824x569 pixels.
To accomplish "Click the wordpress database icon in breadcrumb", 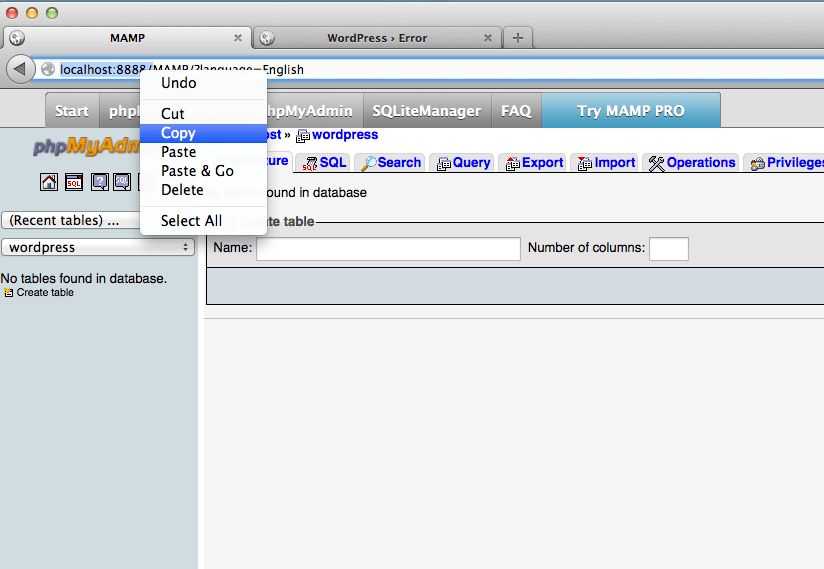I will [x=303, y=136].
